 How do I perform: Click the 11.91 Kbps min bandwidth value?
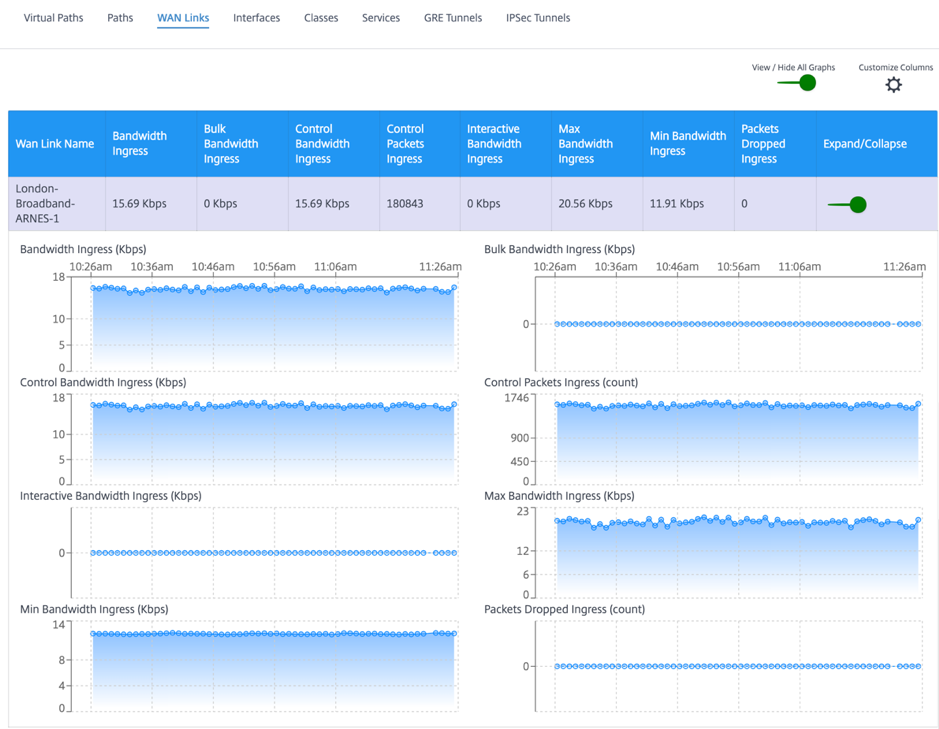coord(677,204)
